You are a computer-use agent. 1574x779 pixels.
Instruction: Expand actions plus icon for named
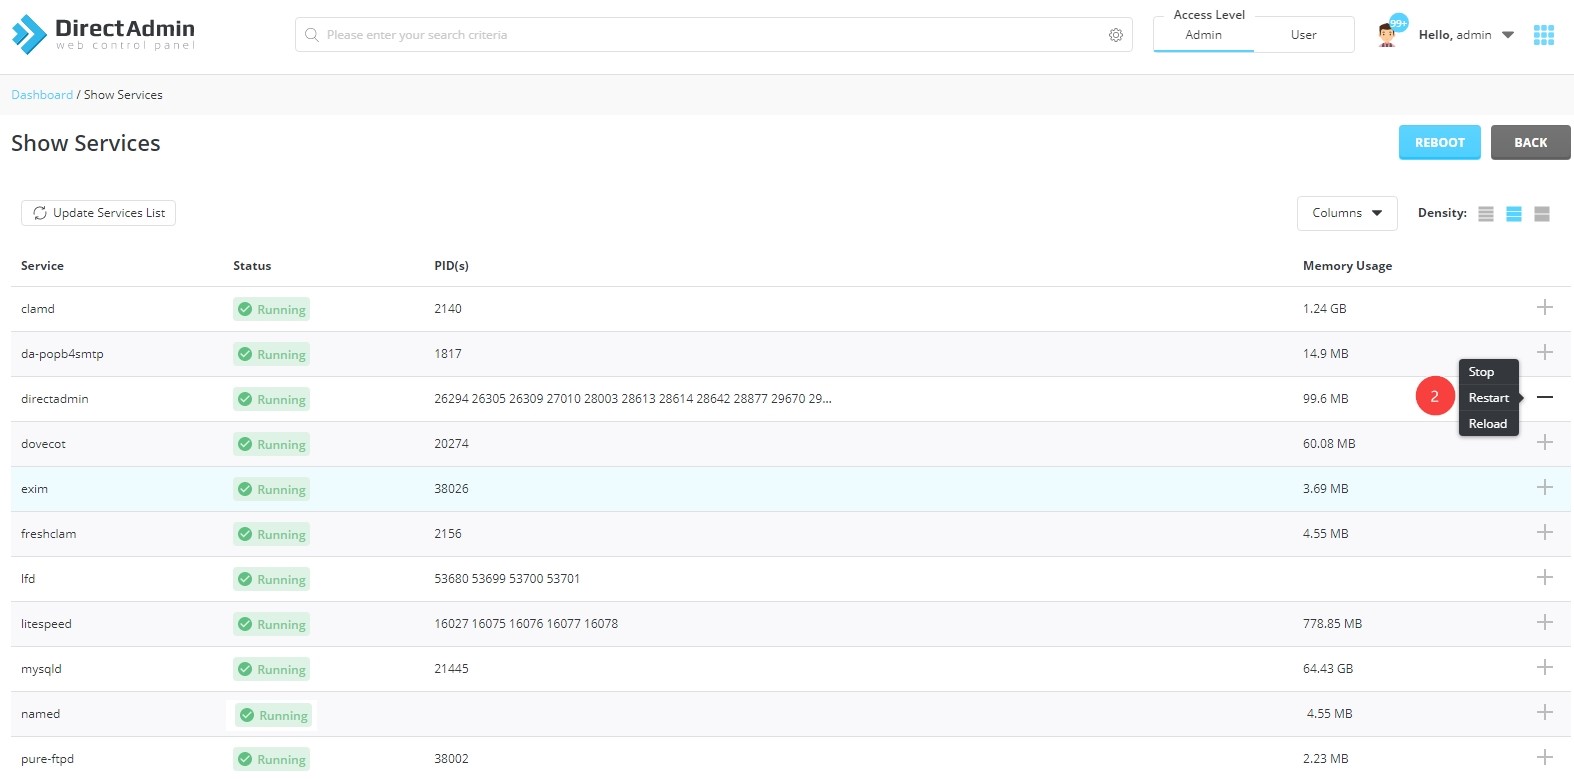click(x=1545, y=712)
